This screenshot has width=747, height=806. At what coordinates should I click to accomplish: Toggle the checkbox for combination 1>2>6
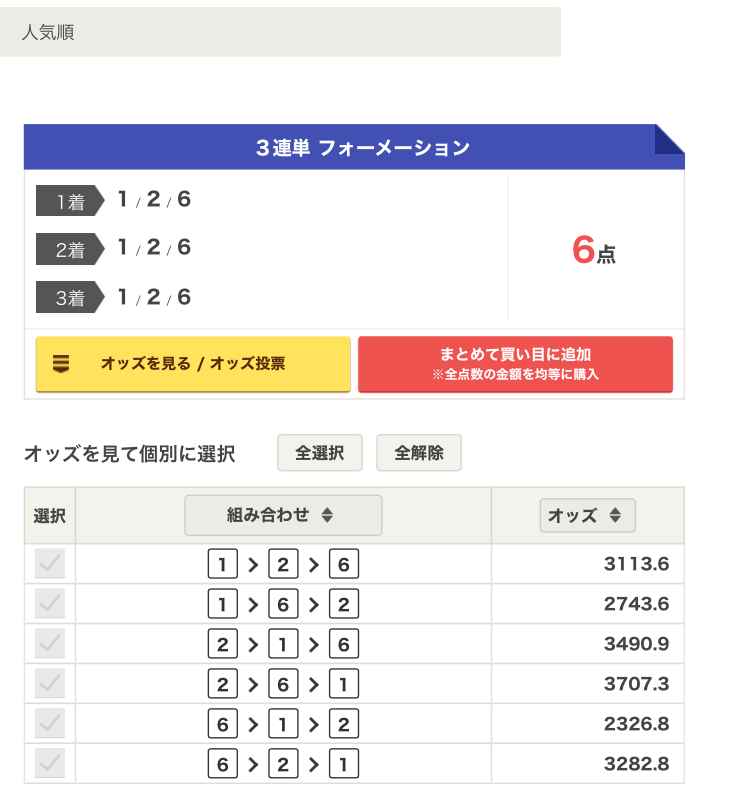pos(50,565)
